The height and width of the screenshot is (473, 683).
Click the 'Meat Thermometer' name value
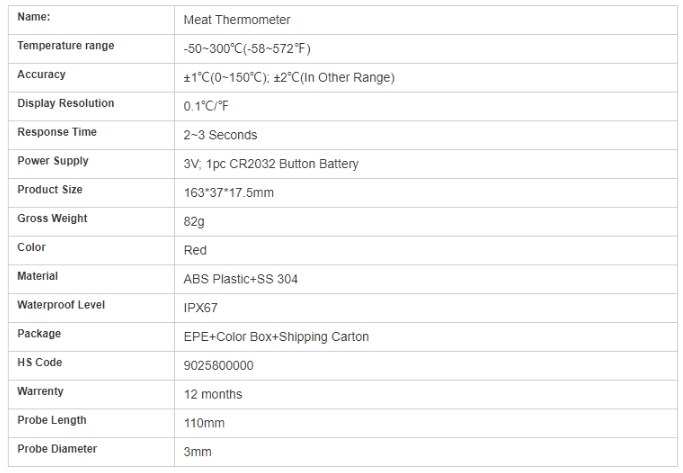click(x=237, y=20)
